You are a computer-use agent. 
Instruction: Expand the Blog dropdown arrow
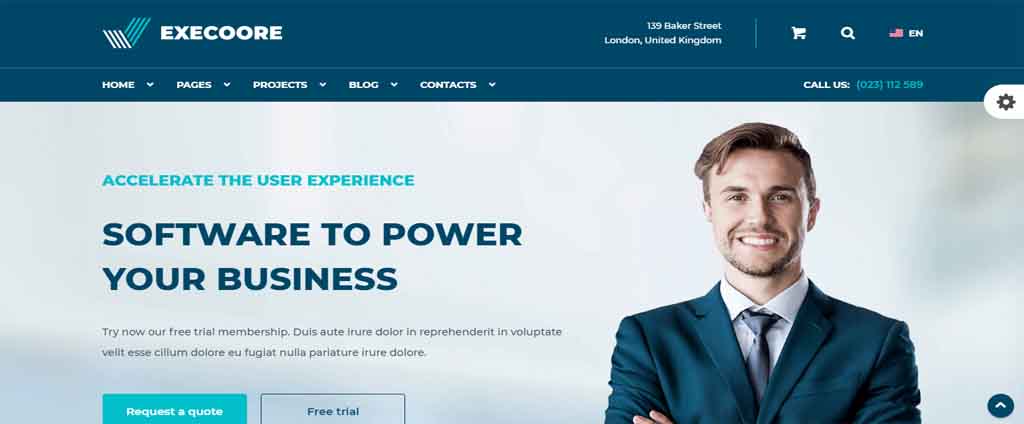coord(394,84)
